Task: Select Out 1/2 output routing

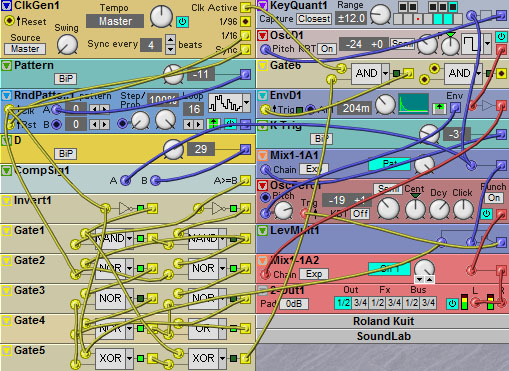Action: pos(343,303)
